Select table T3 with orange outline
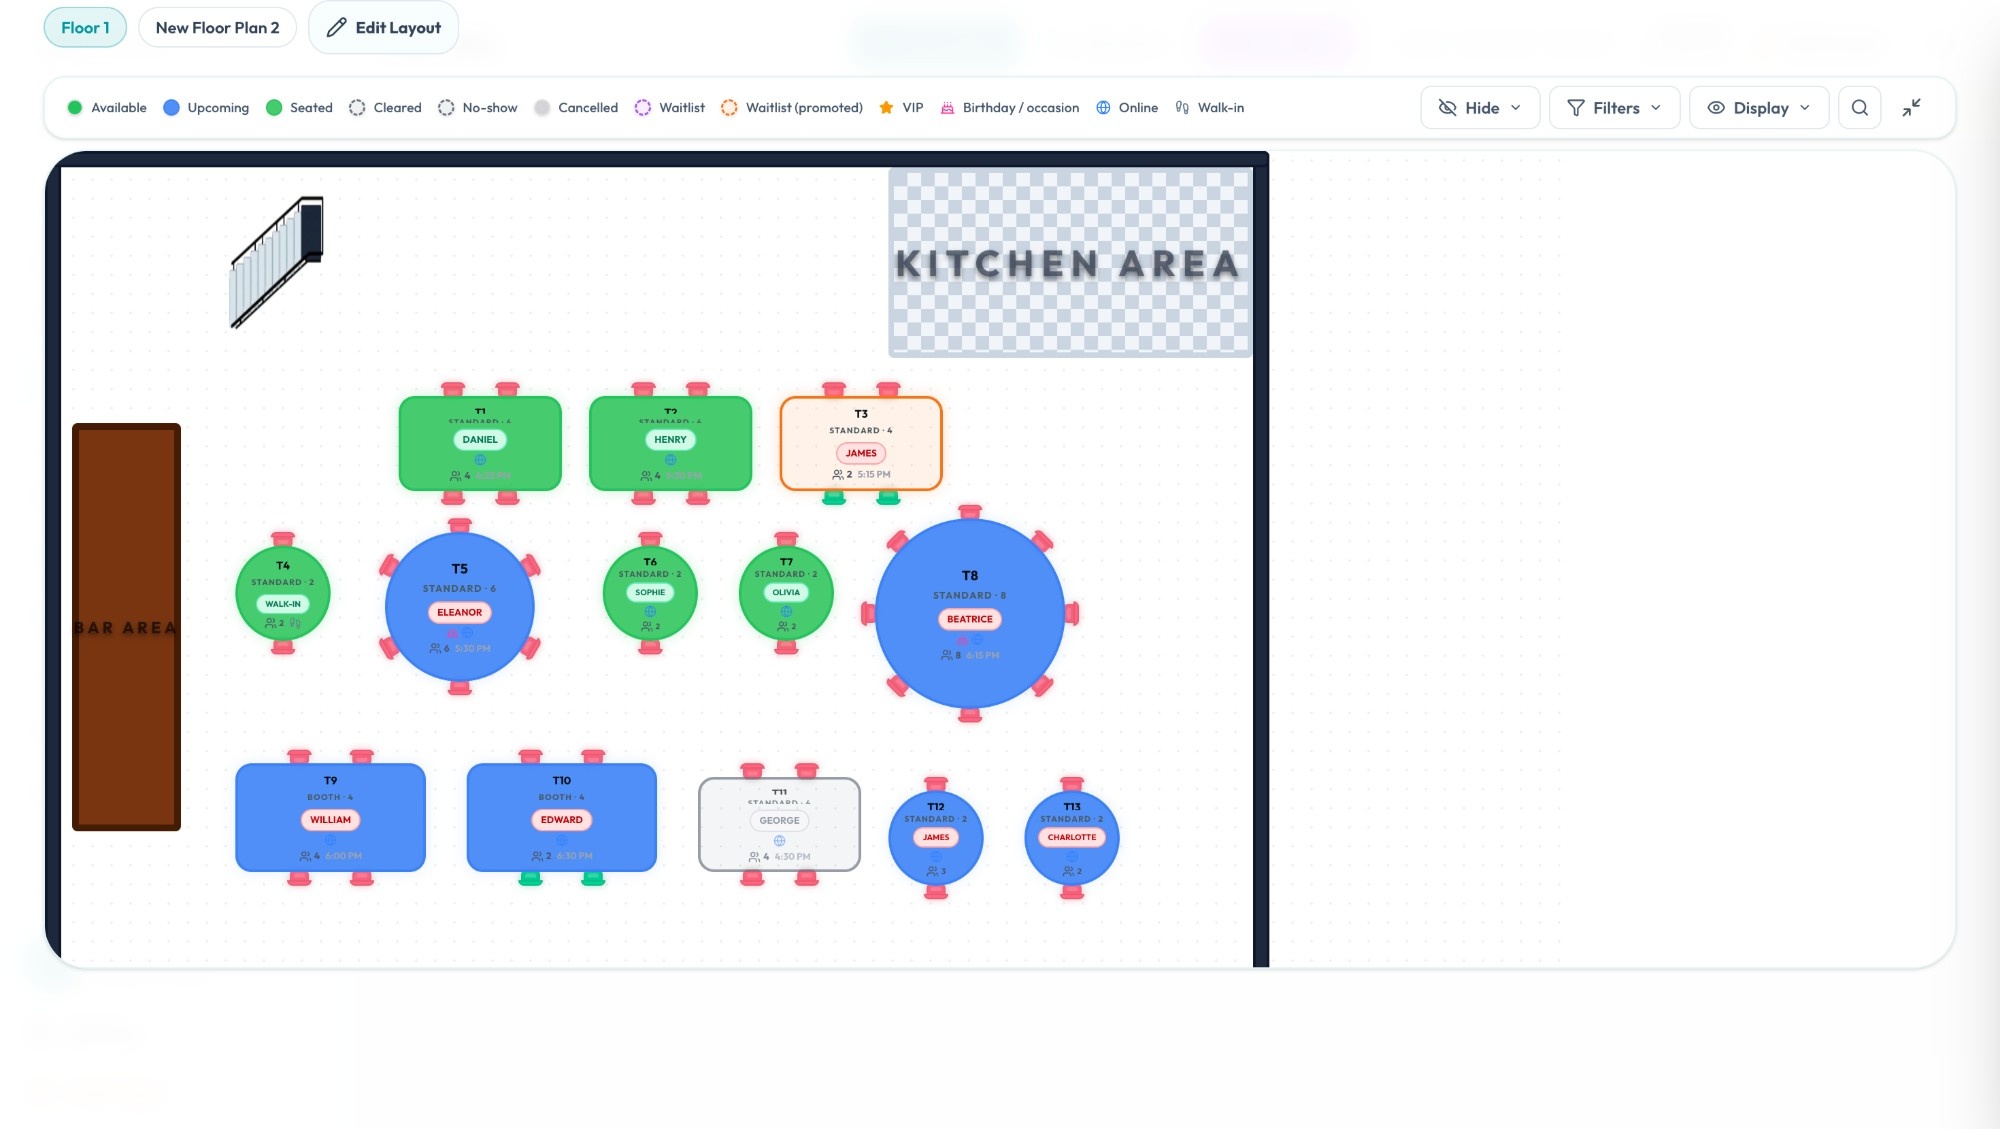This screenshot has width=2000, height=1129. click(861, 443)
